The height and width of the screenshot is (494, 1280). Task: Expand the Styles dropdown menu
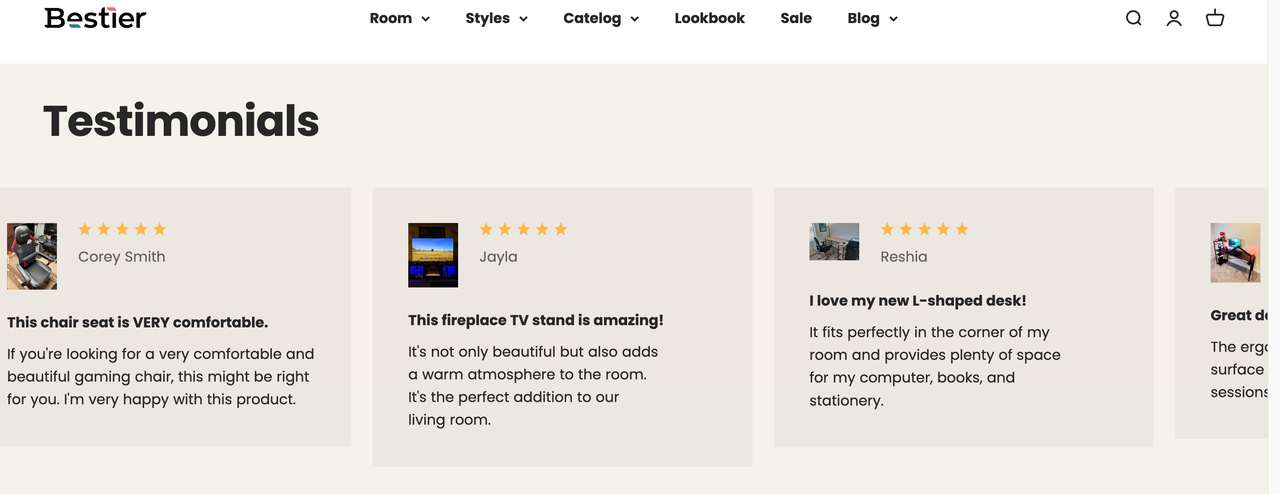pyautogui.click(x=497, y=18)
